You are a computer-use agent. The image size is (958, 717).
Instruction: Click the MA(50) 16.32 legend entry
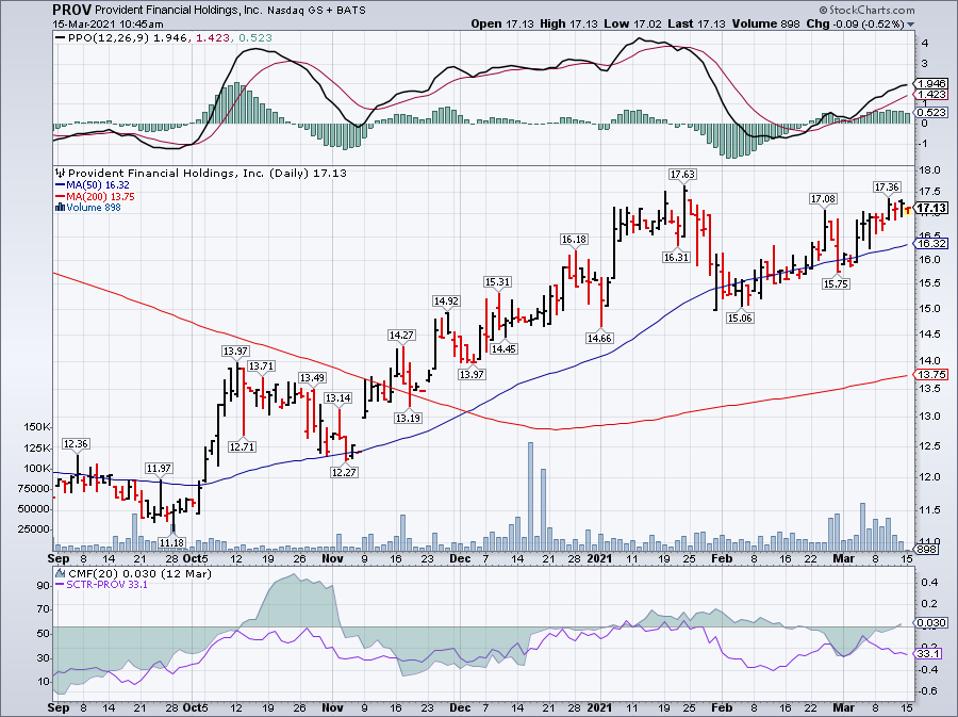tap(93, 185)
